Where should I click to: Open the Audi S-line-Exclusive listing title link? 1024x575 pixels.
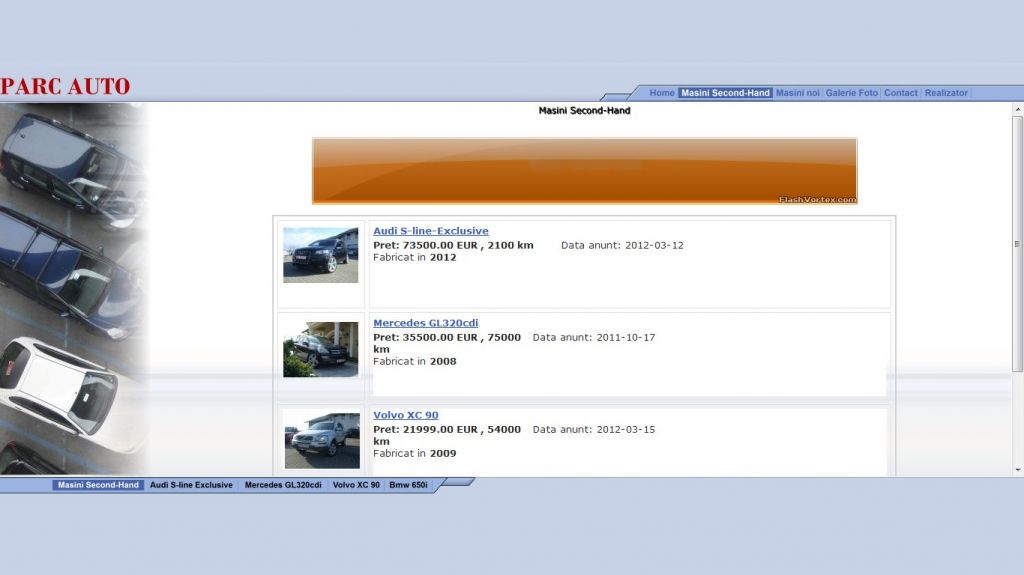(431, 231)
